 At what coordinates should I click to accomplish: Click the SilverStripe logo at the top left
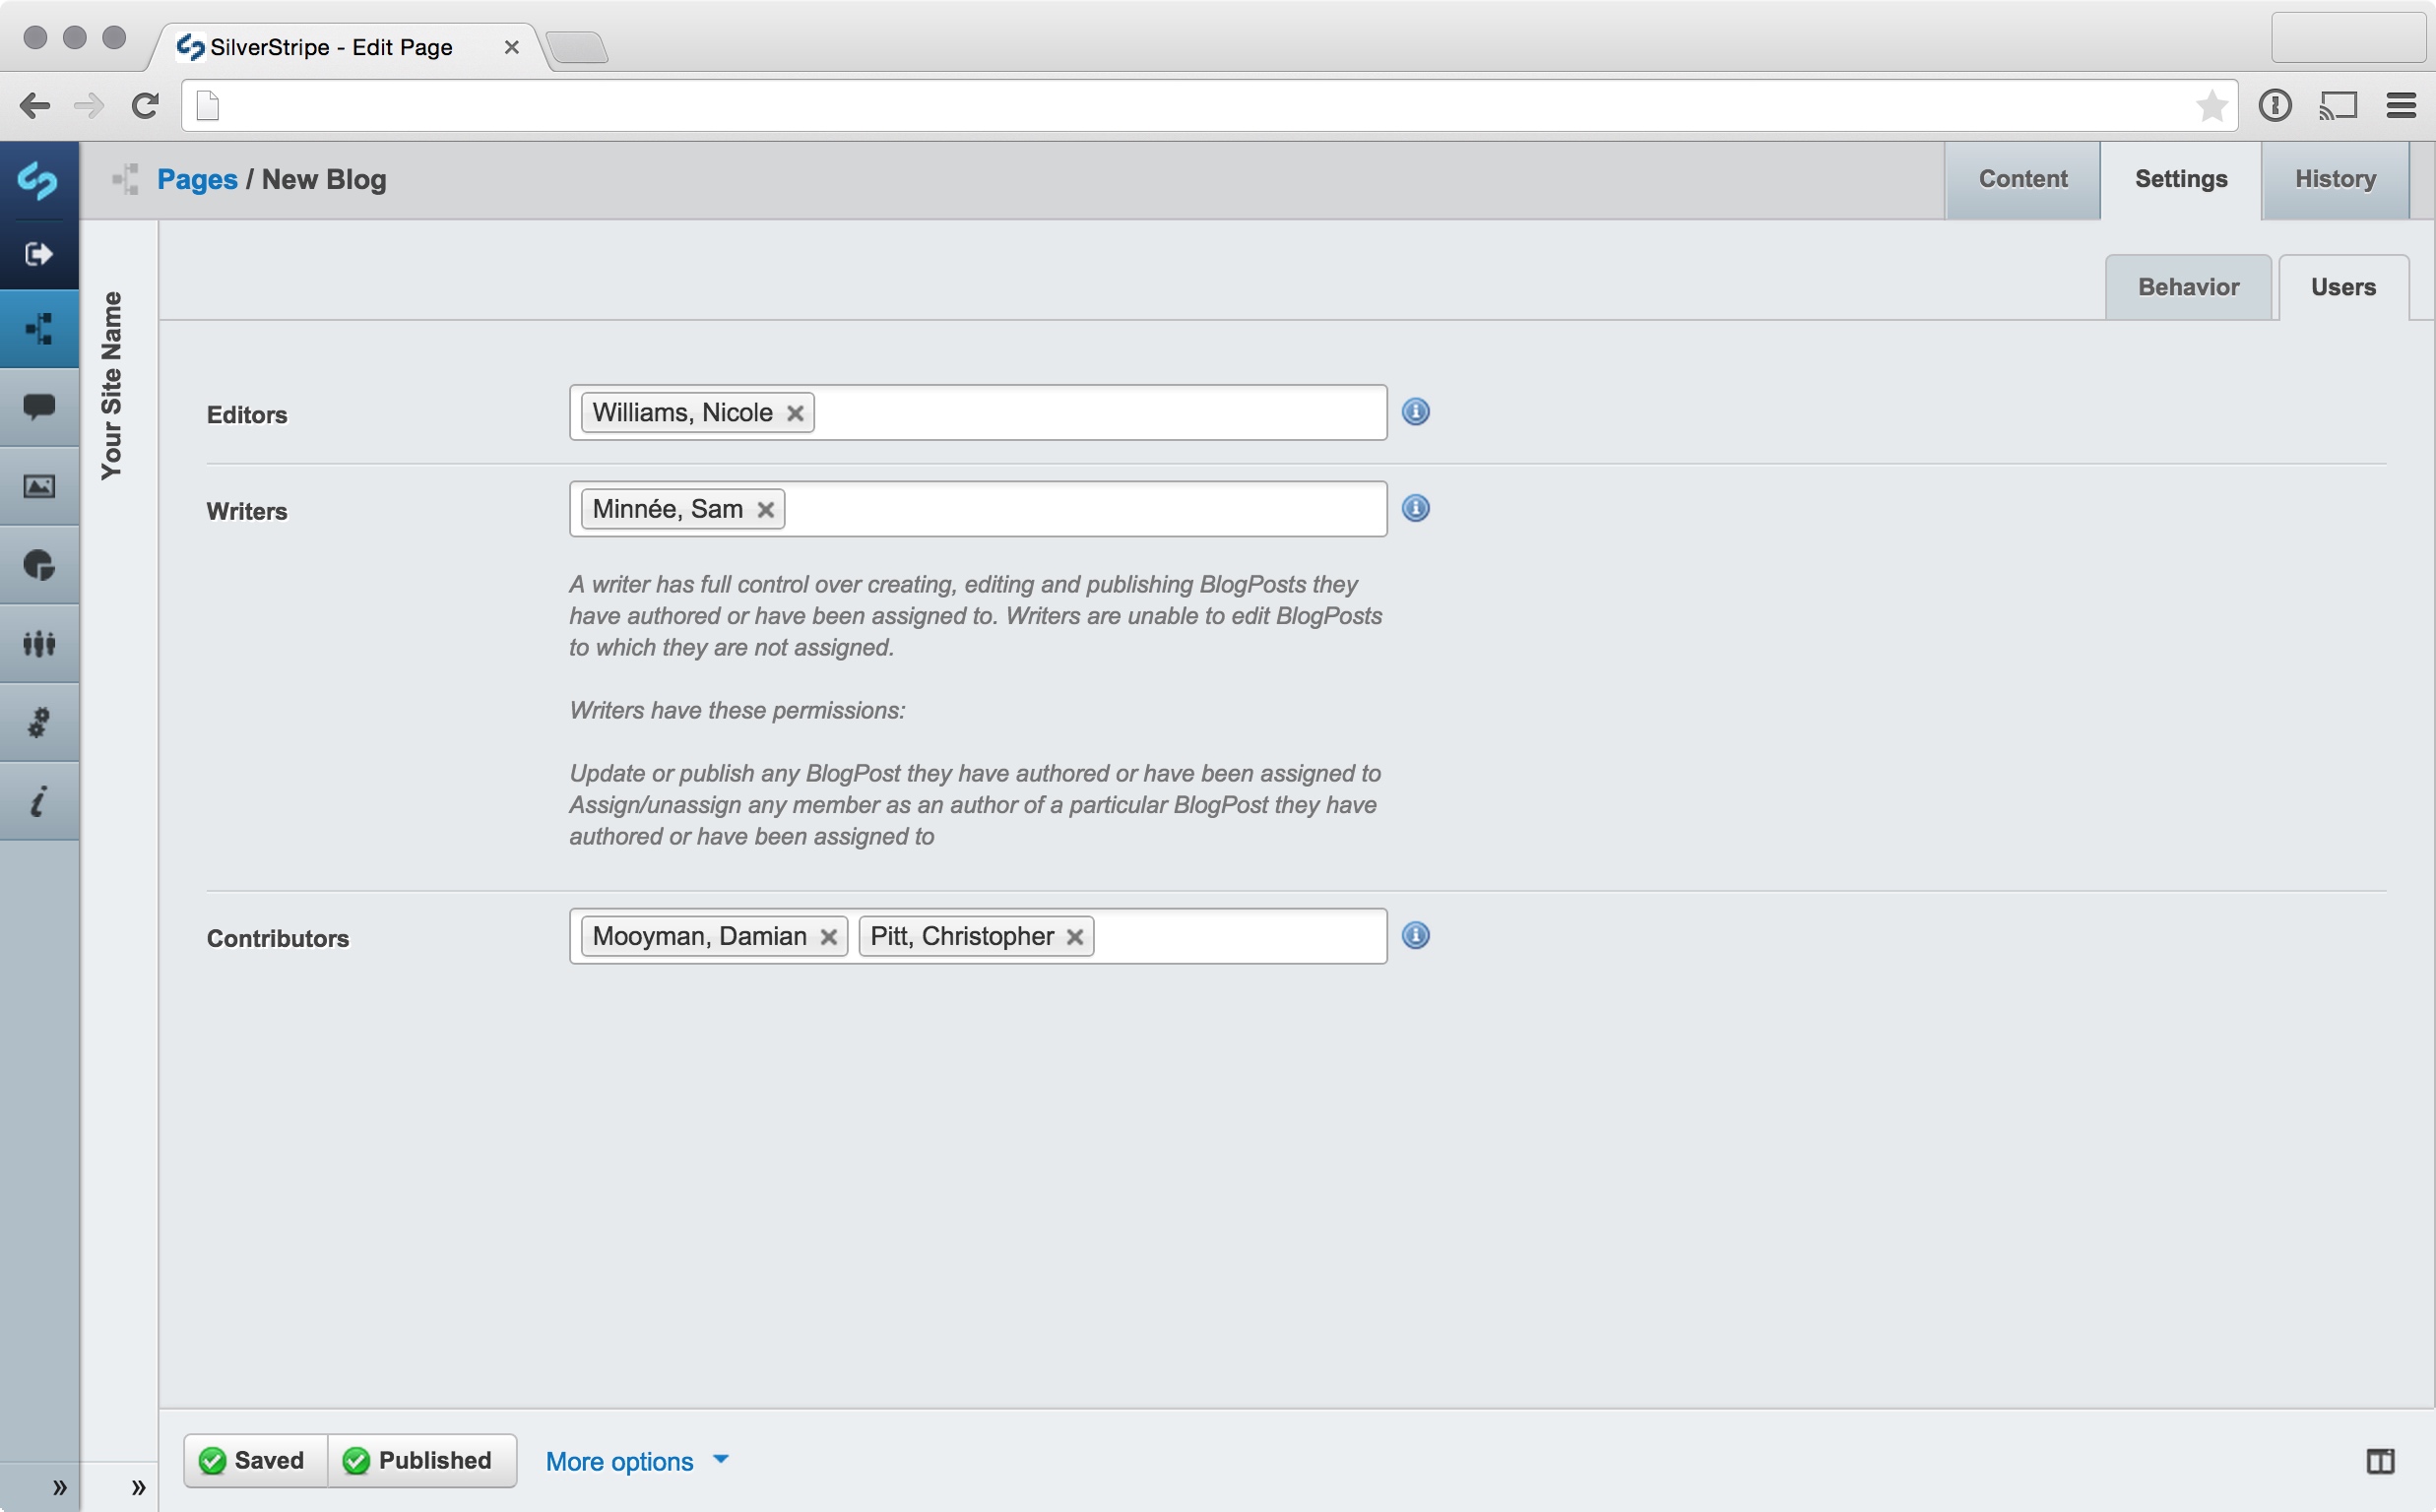point(40,180)
